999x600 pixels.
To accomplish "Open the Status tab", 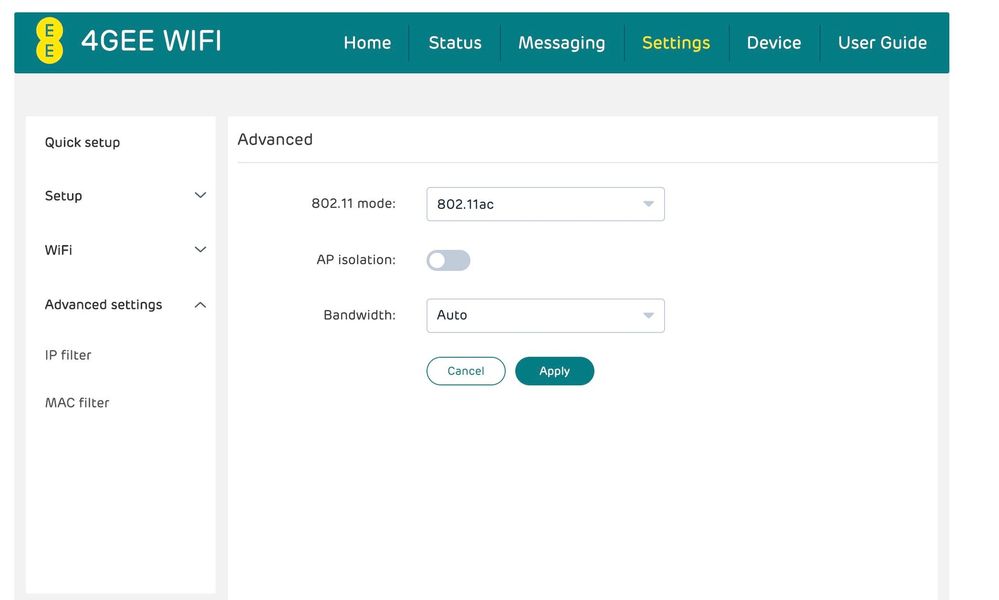I will tap(455, 43).
